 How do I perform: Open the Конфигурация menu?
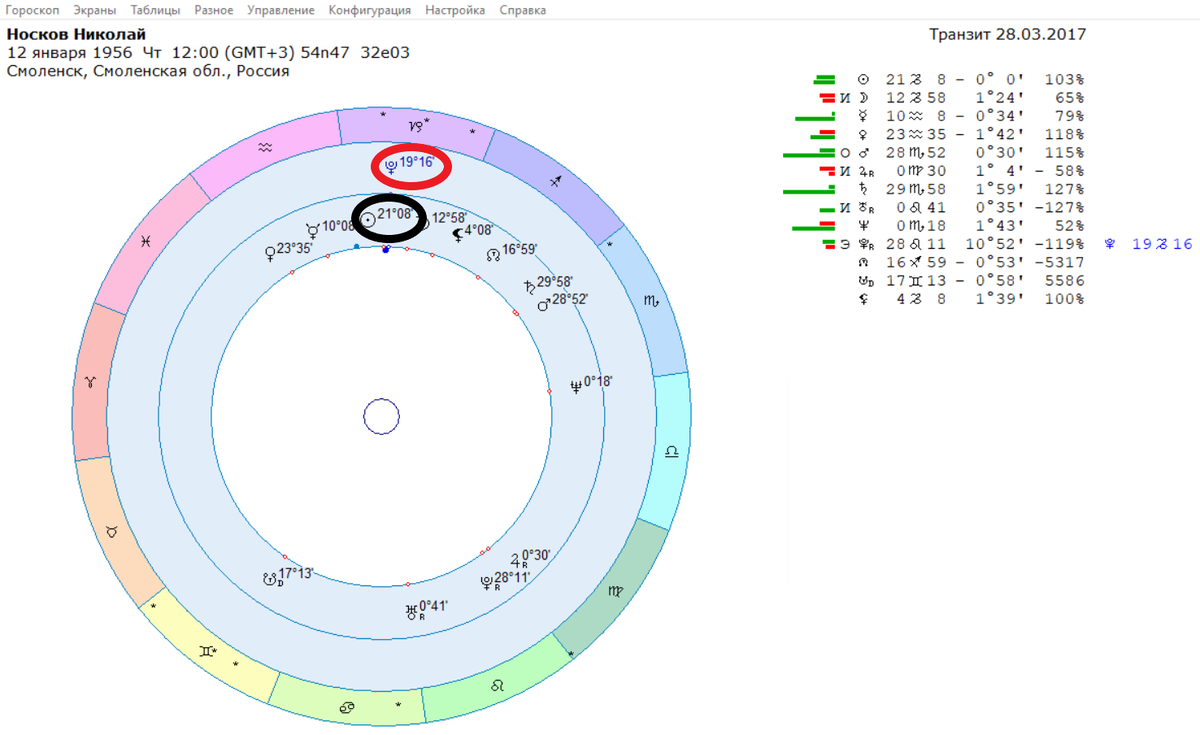(x=370, y=10)
